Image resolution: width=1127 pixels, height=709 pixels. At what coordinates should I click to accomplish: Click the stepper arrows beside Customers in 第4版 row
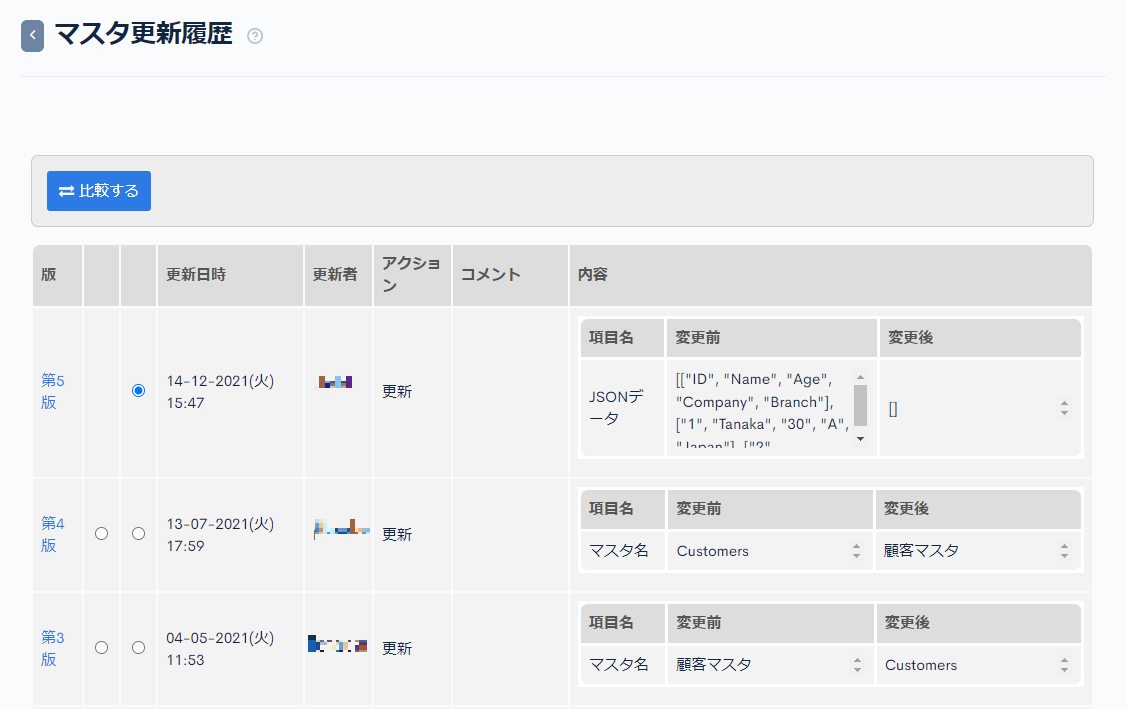[857, 551]
